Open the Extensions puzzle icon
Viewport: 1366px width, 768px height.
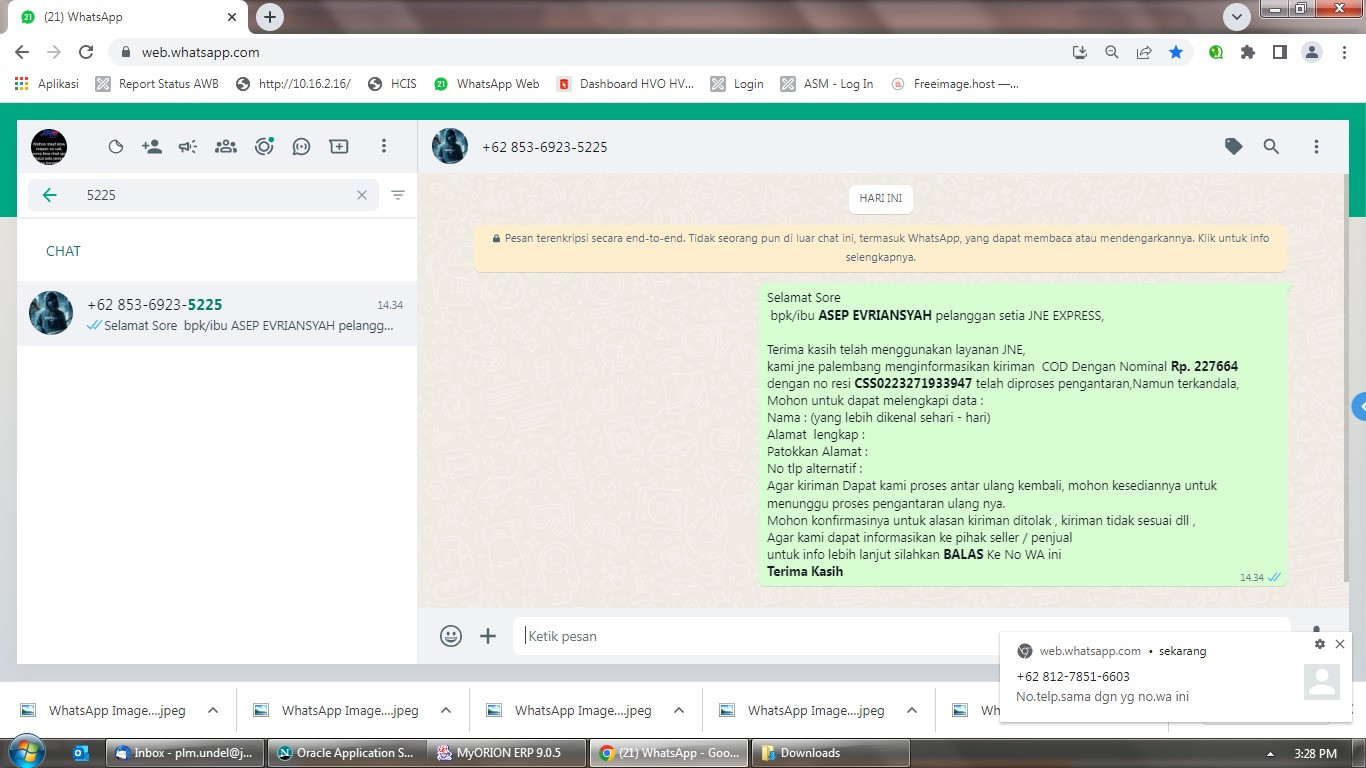click(1247, 52)
